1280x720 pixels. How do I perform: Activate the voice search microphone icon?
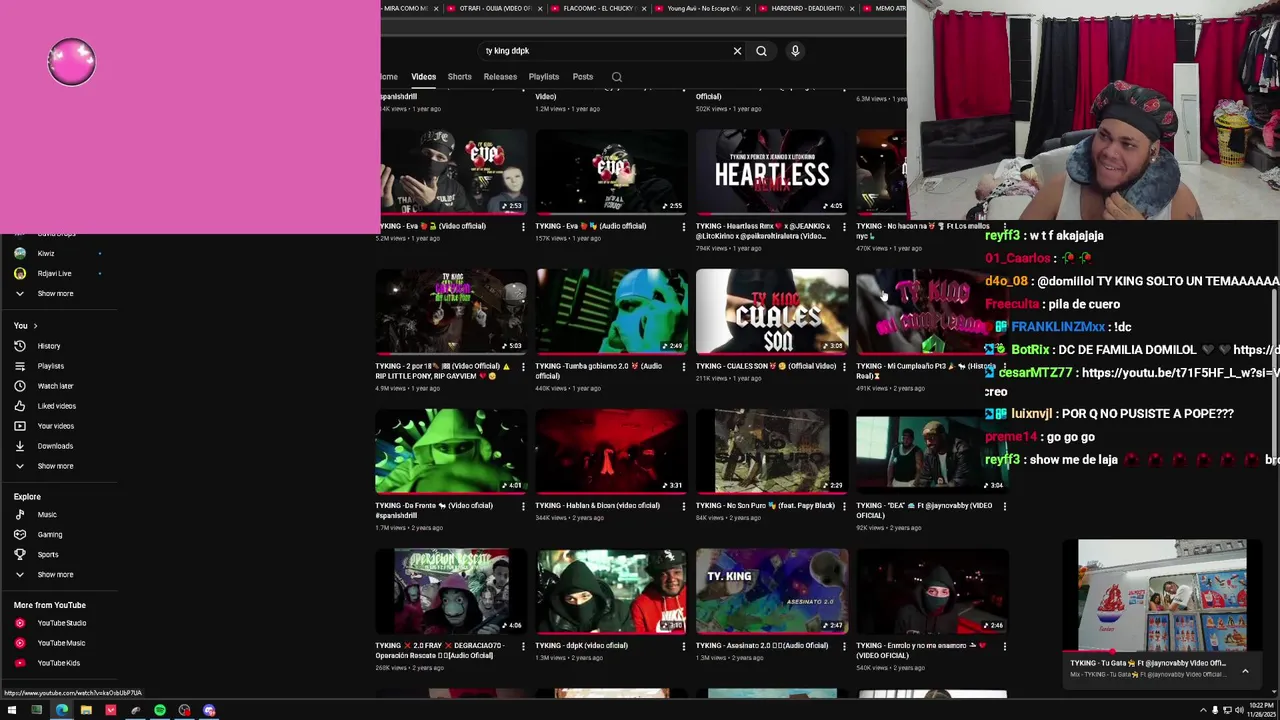795,51
